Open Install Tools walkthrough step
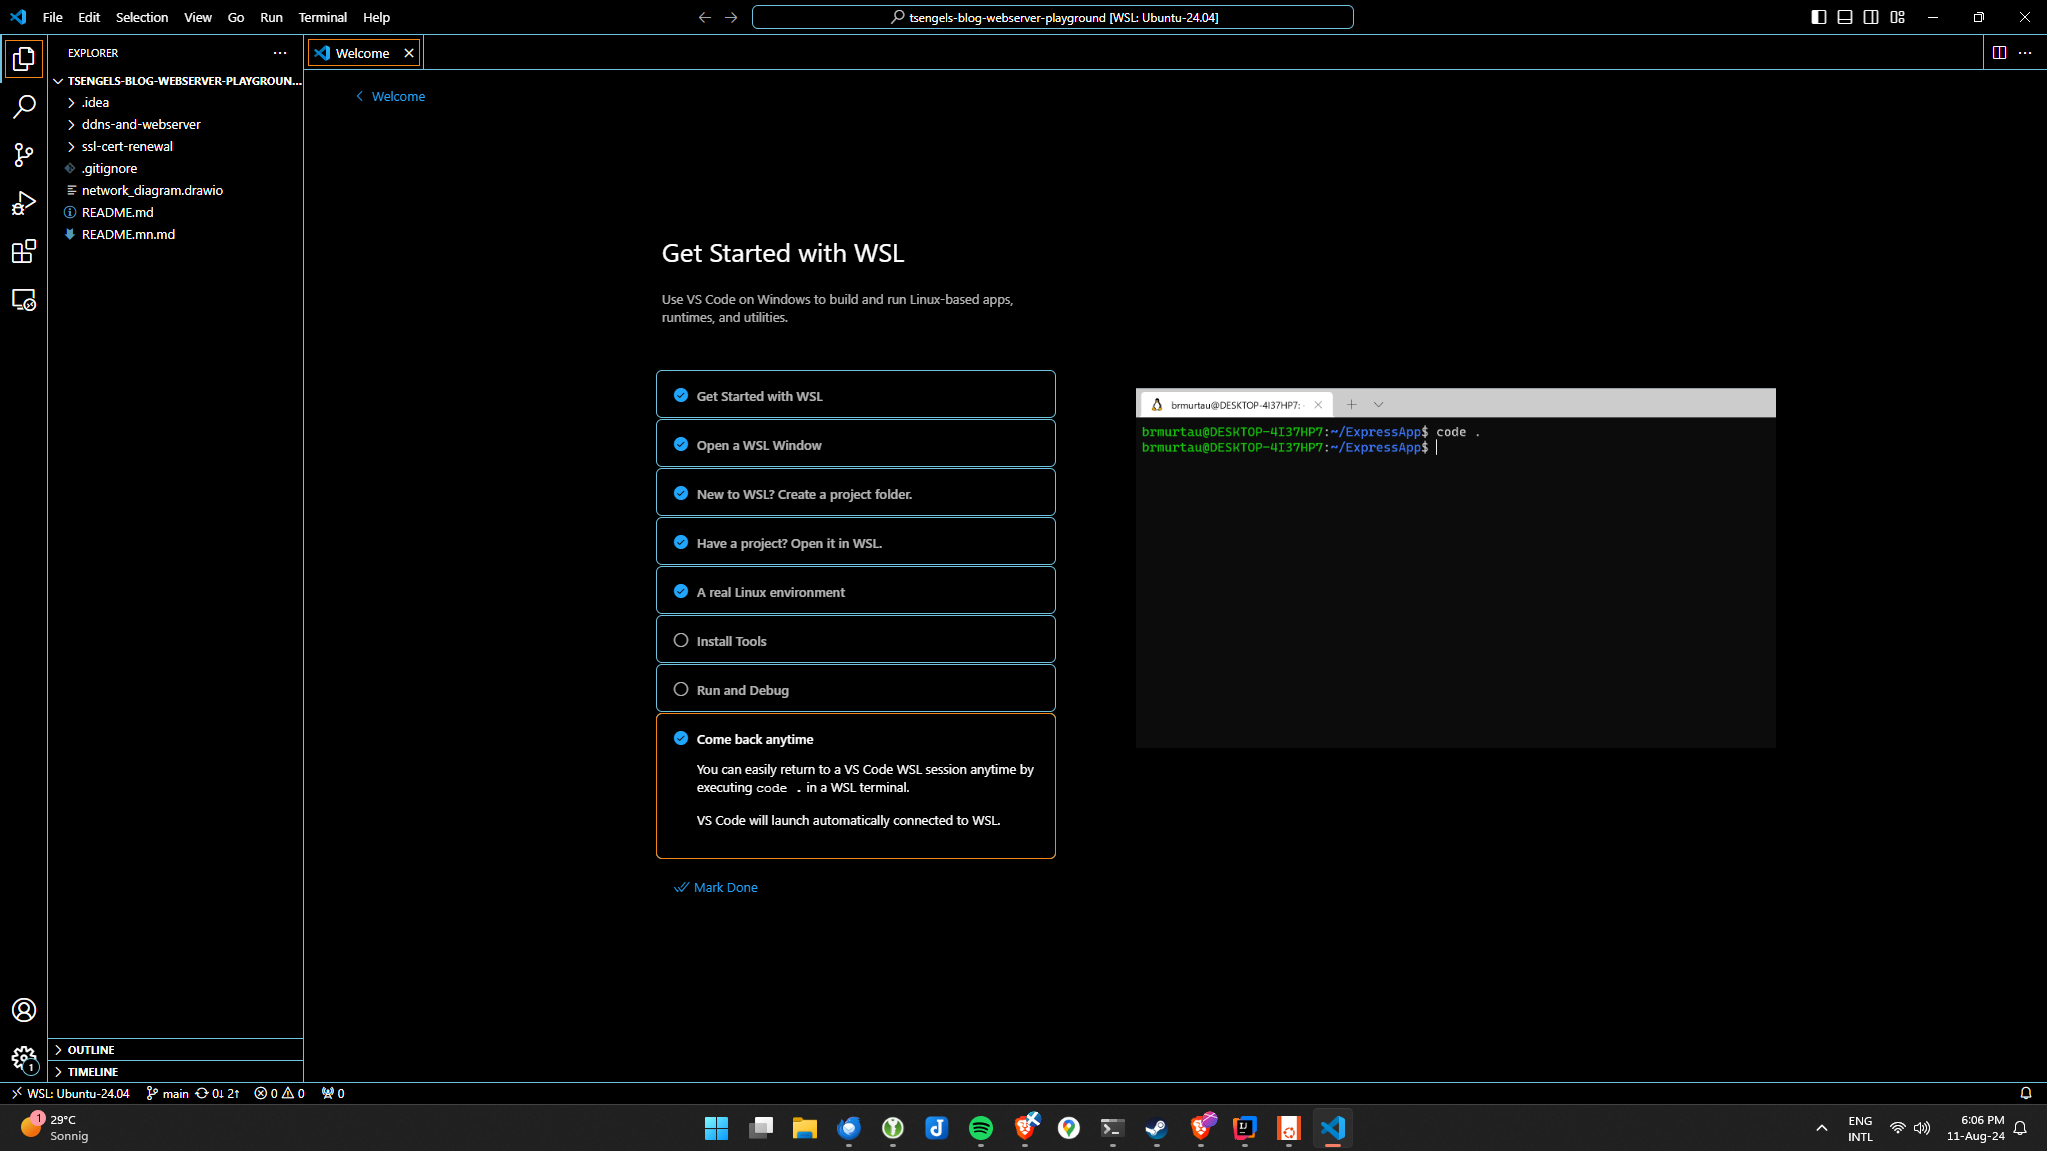The height and width of the screenshot is (1151, 2047). point(856,640)
